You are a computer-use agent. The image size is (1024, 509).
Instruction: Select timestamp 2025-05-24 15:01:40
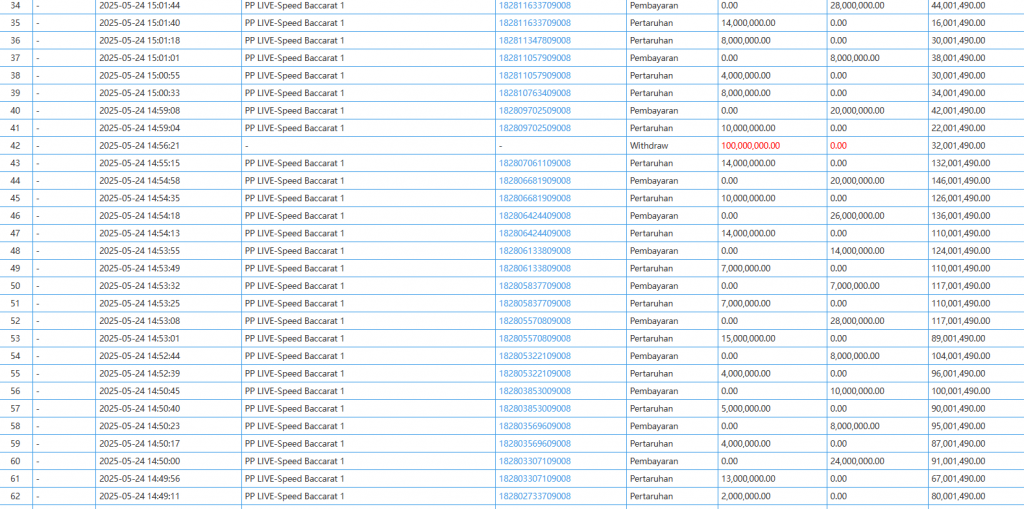click(x=140, y=23)
